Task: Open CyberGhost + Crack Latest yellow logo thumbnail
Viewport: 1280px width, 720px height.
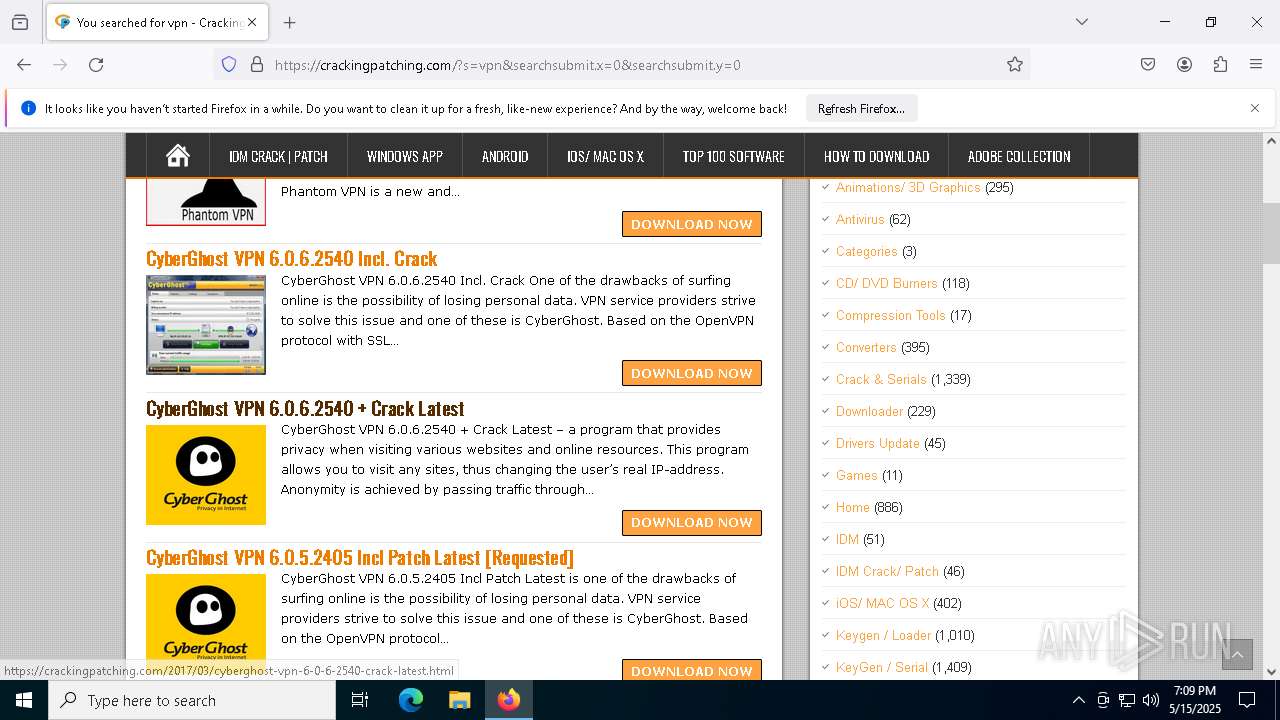Action: tap(206, 475)
